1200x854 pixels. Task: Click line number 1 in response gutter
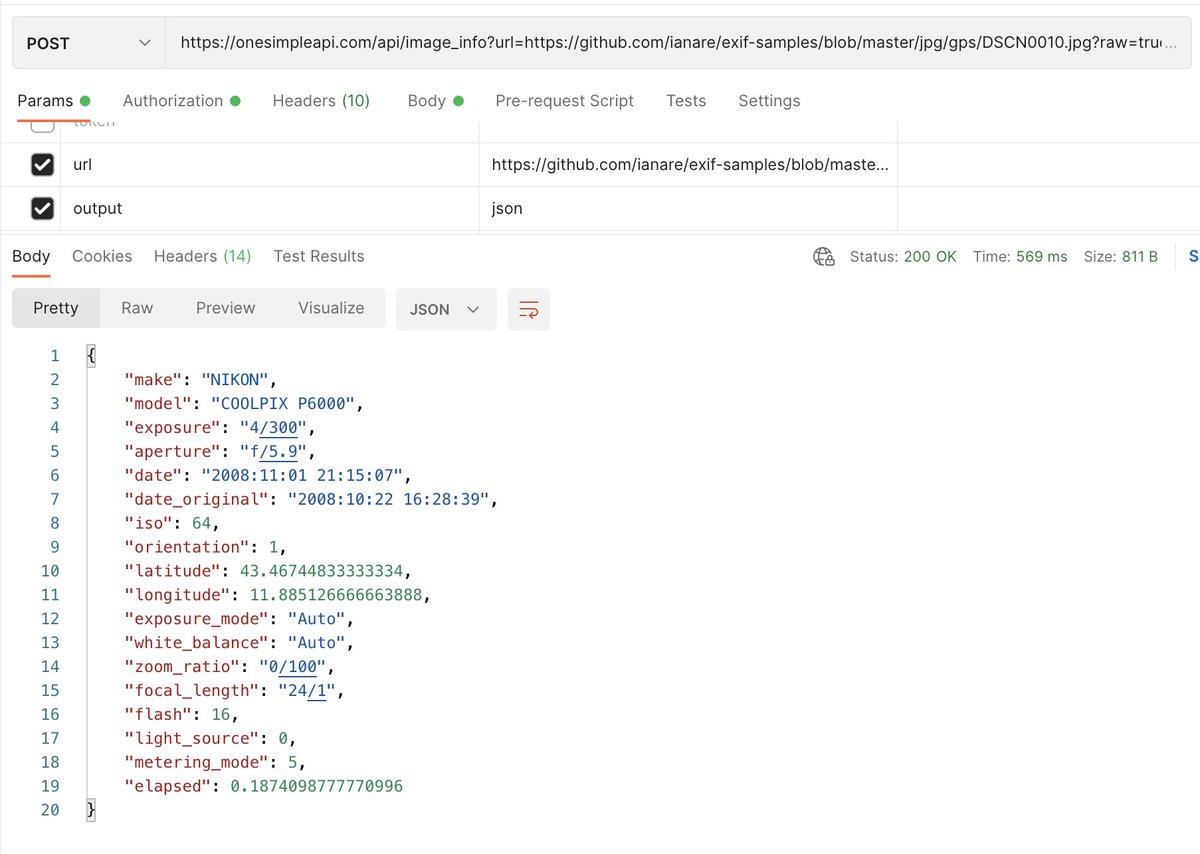point(54,356)
